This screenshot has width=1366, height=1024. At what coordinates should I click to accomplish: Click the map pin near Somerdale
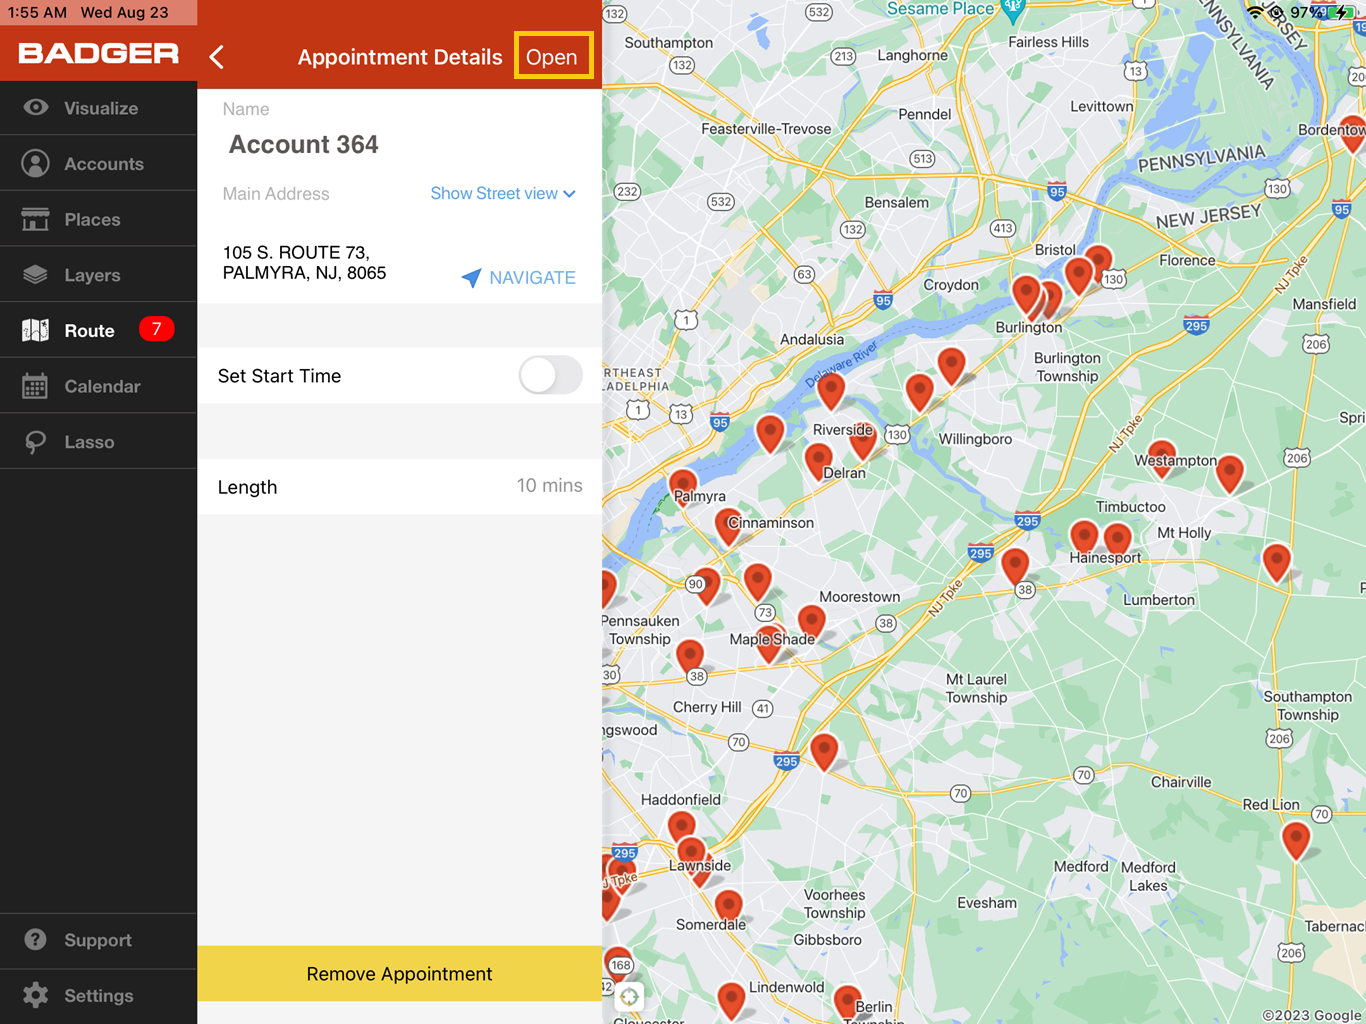[729, 908]
